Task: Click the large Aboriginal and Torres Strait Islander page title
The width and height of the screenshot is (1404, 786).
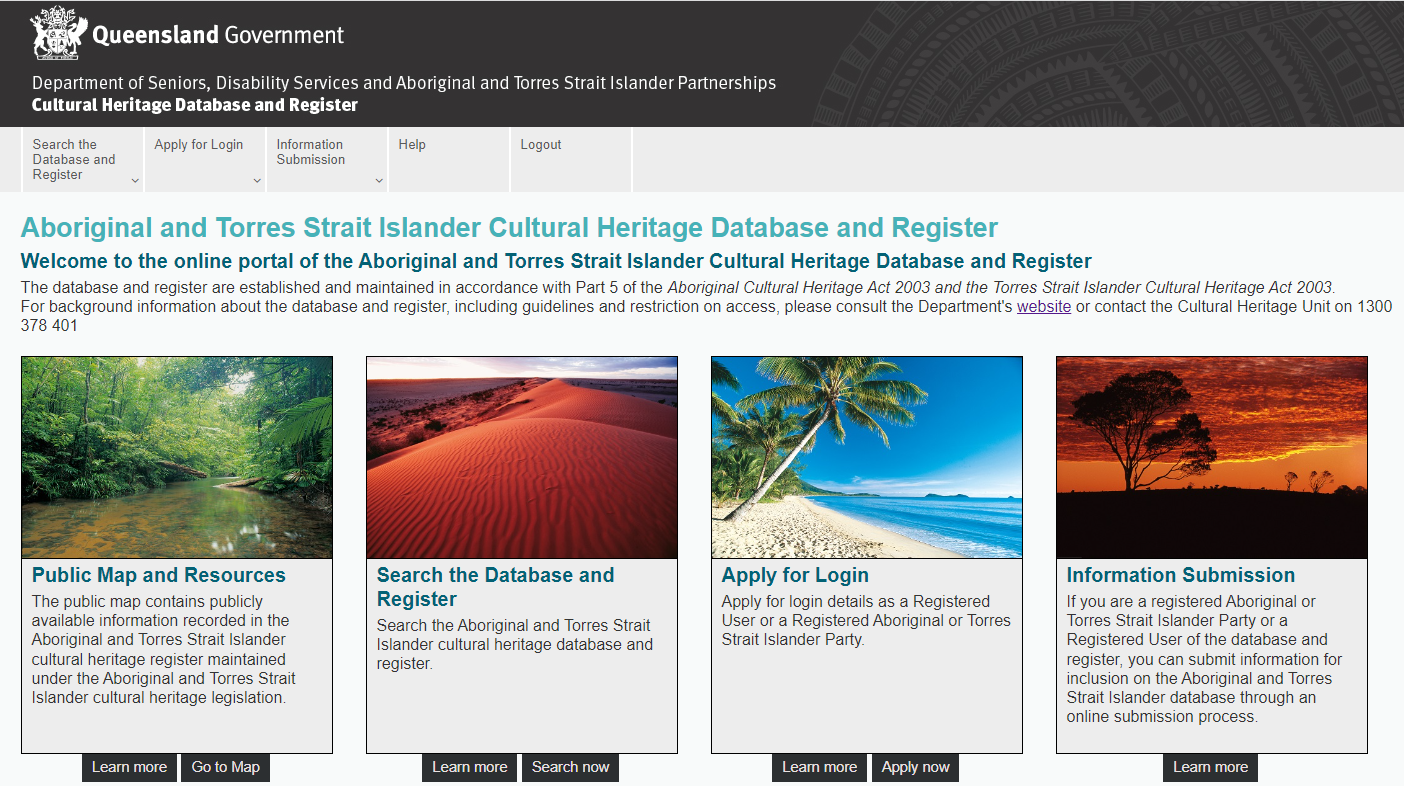Action: [510, 228]
